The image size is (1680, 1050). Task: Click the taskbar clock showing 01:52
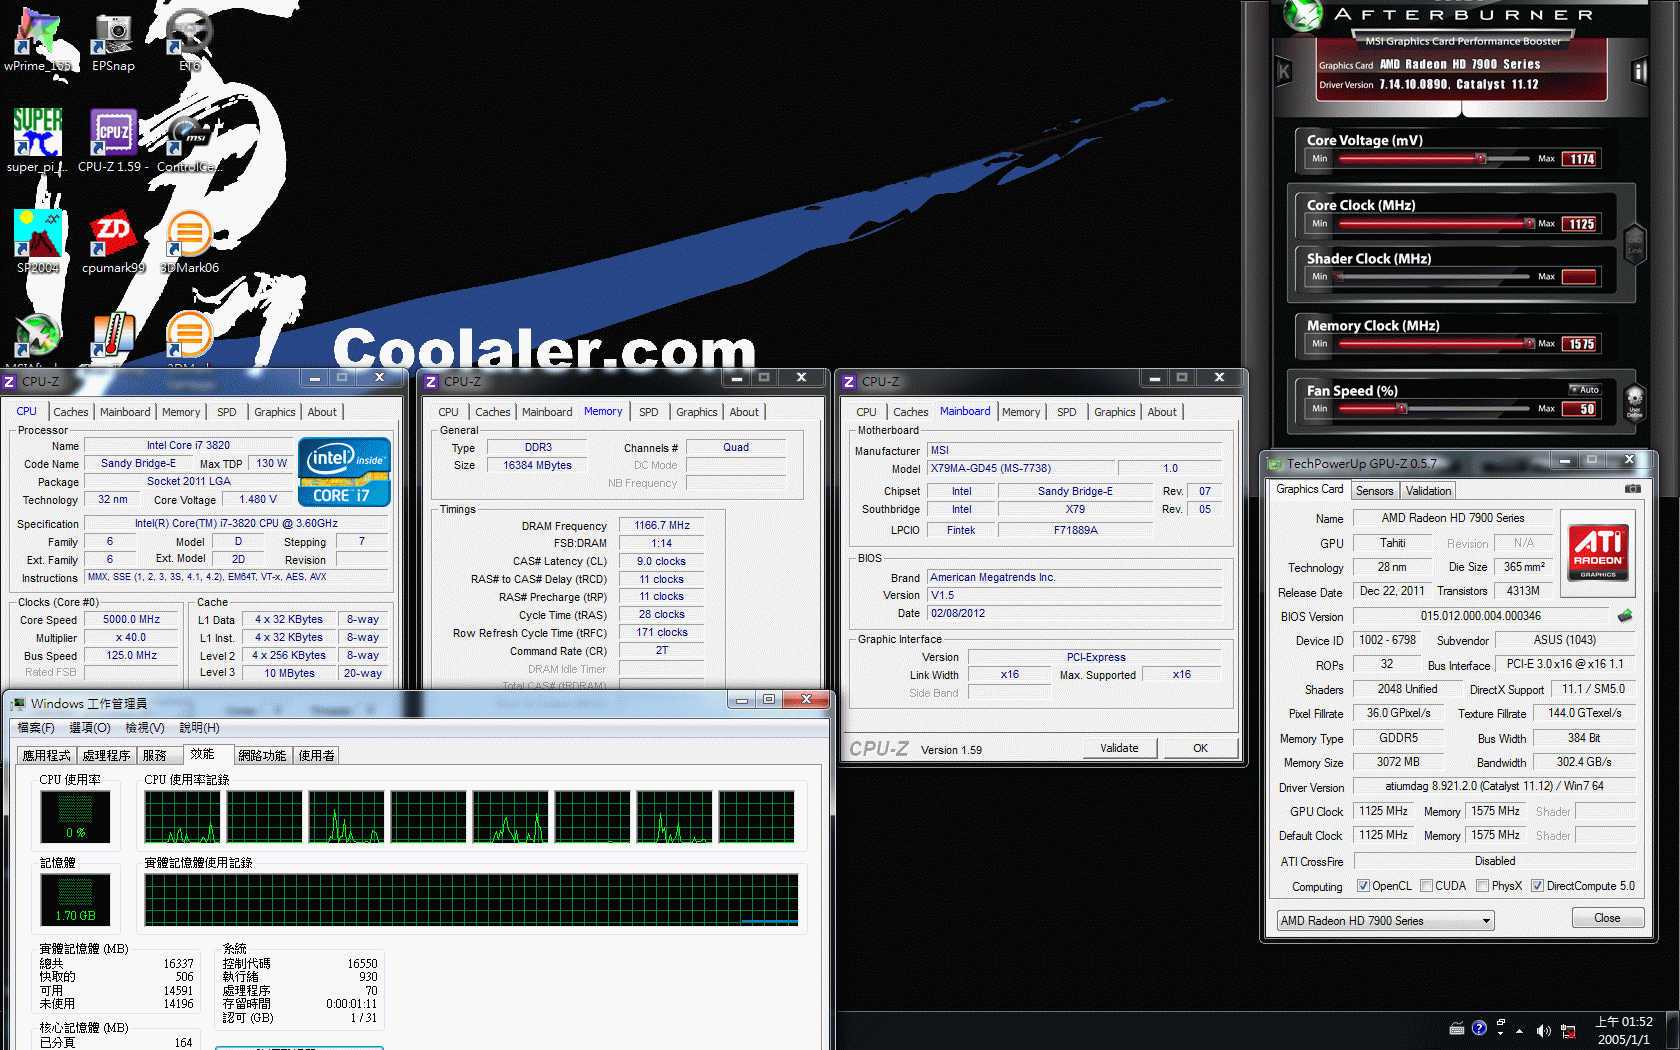(x=1624, y=1030)
